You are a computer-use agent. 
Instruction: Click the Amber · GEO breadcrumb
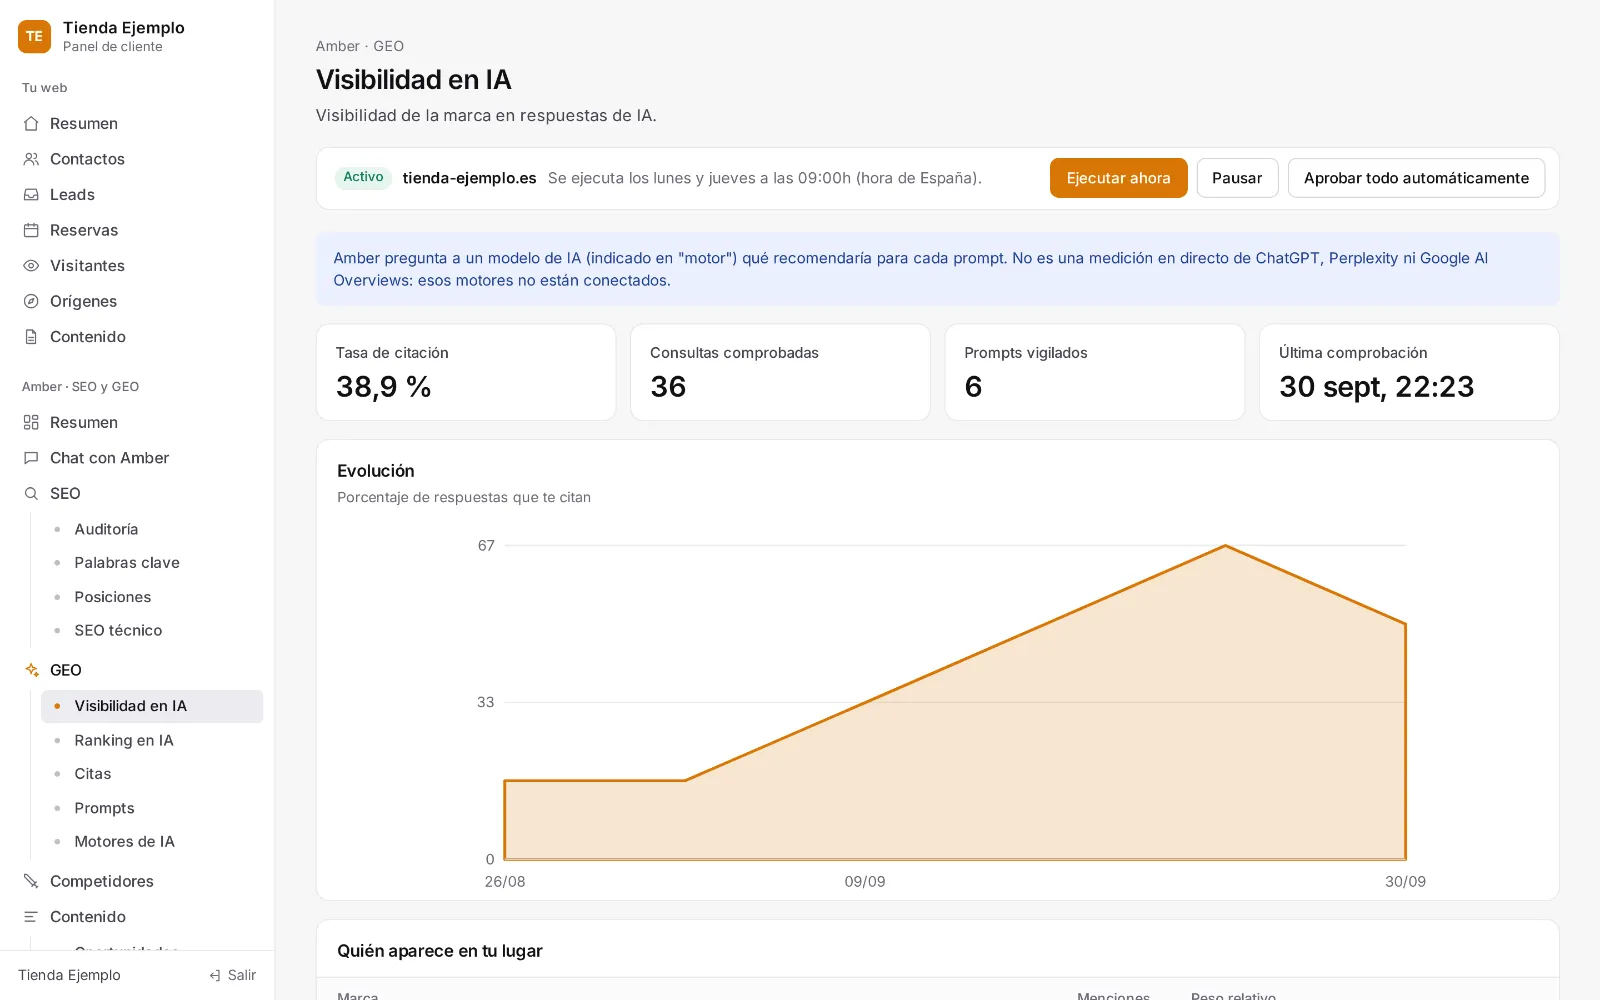[x=360, y=46]
